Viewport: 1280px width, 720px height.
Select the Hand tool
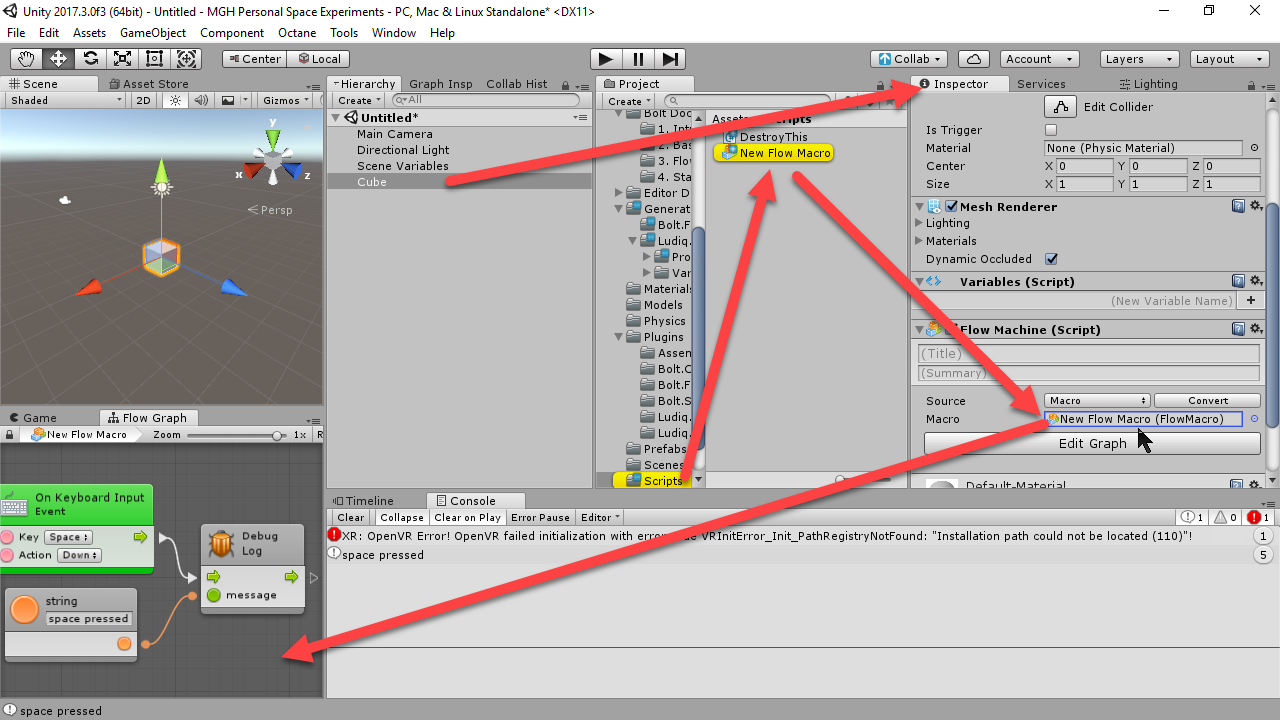click(26, 59)
